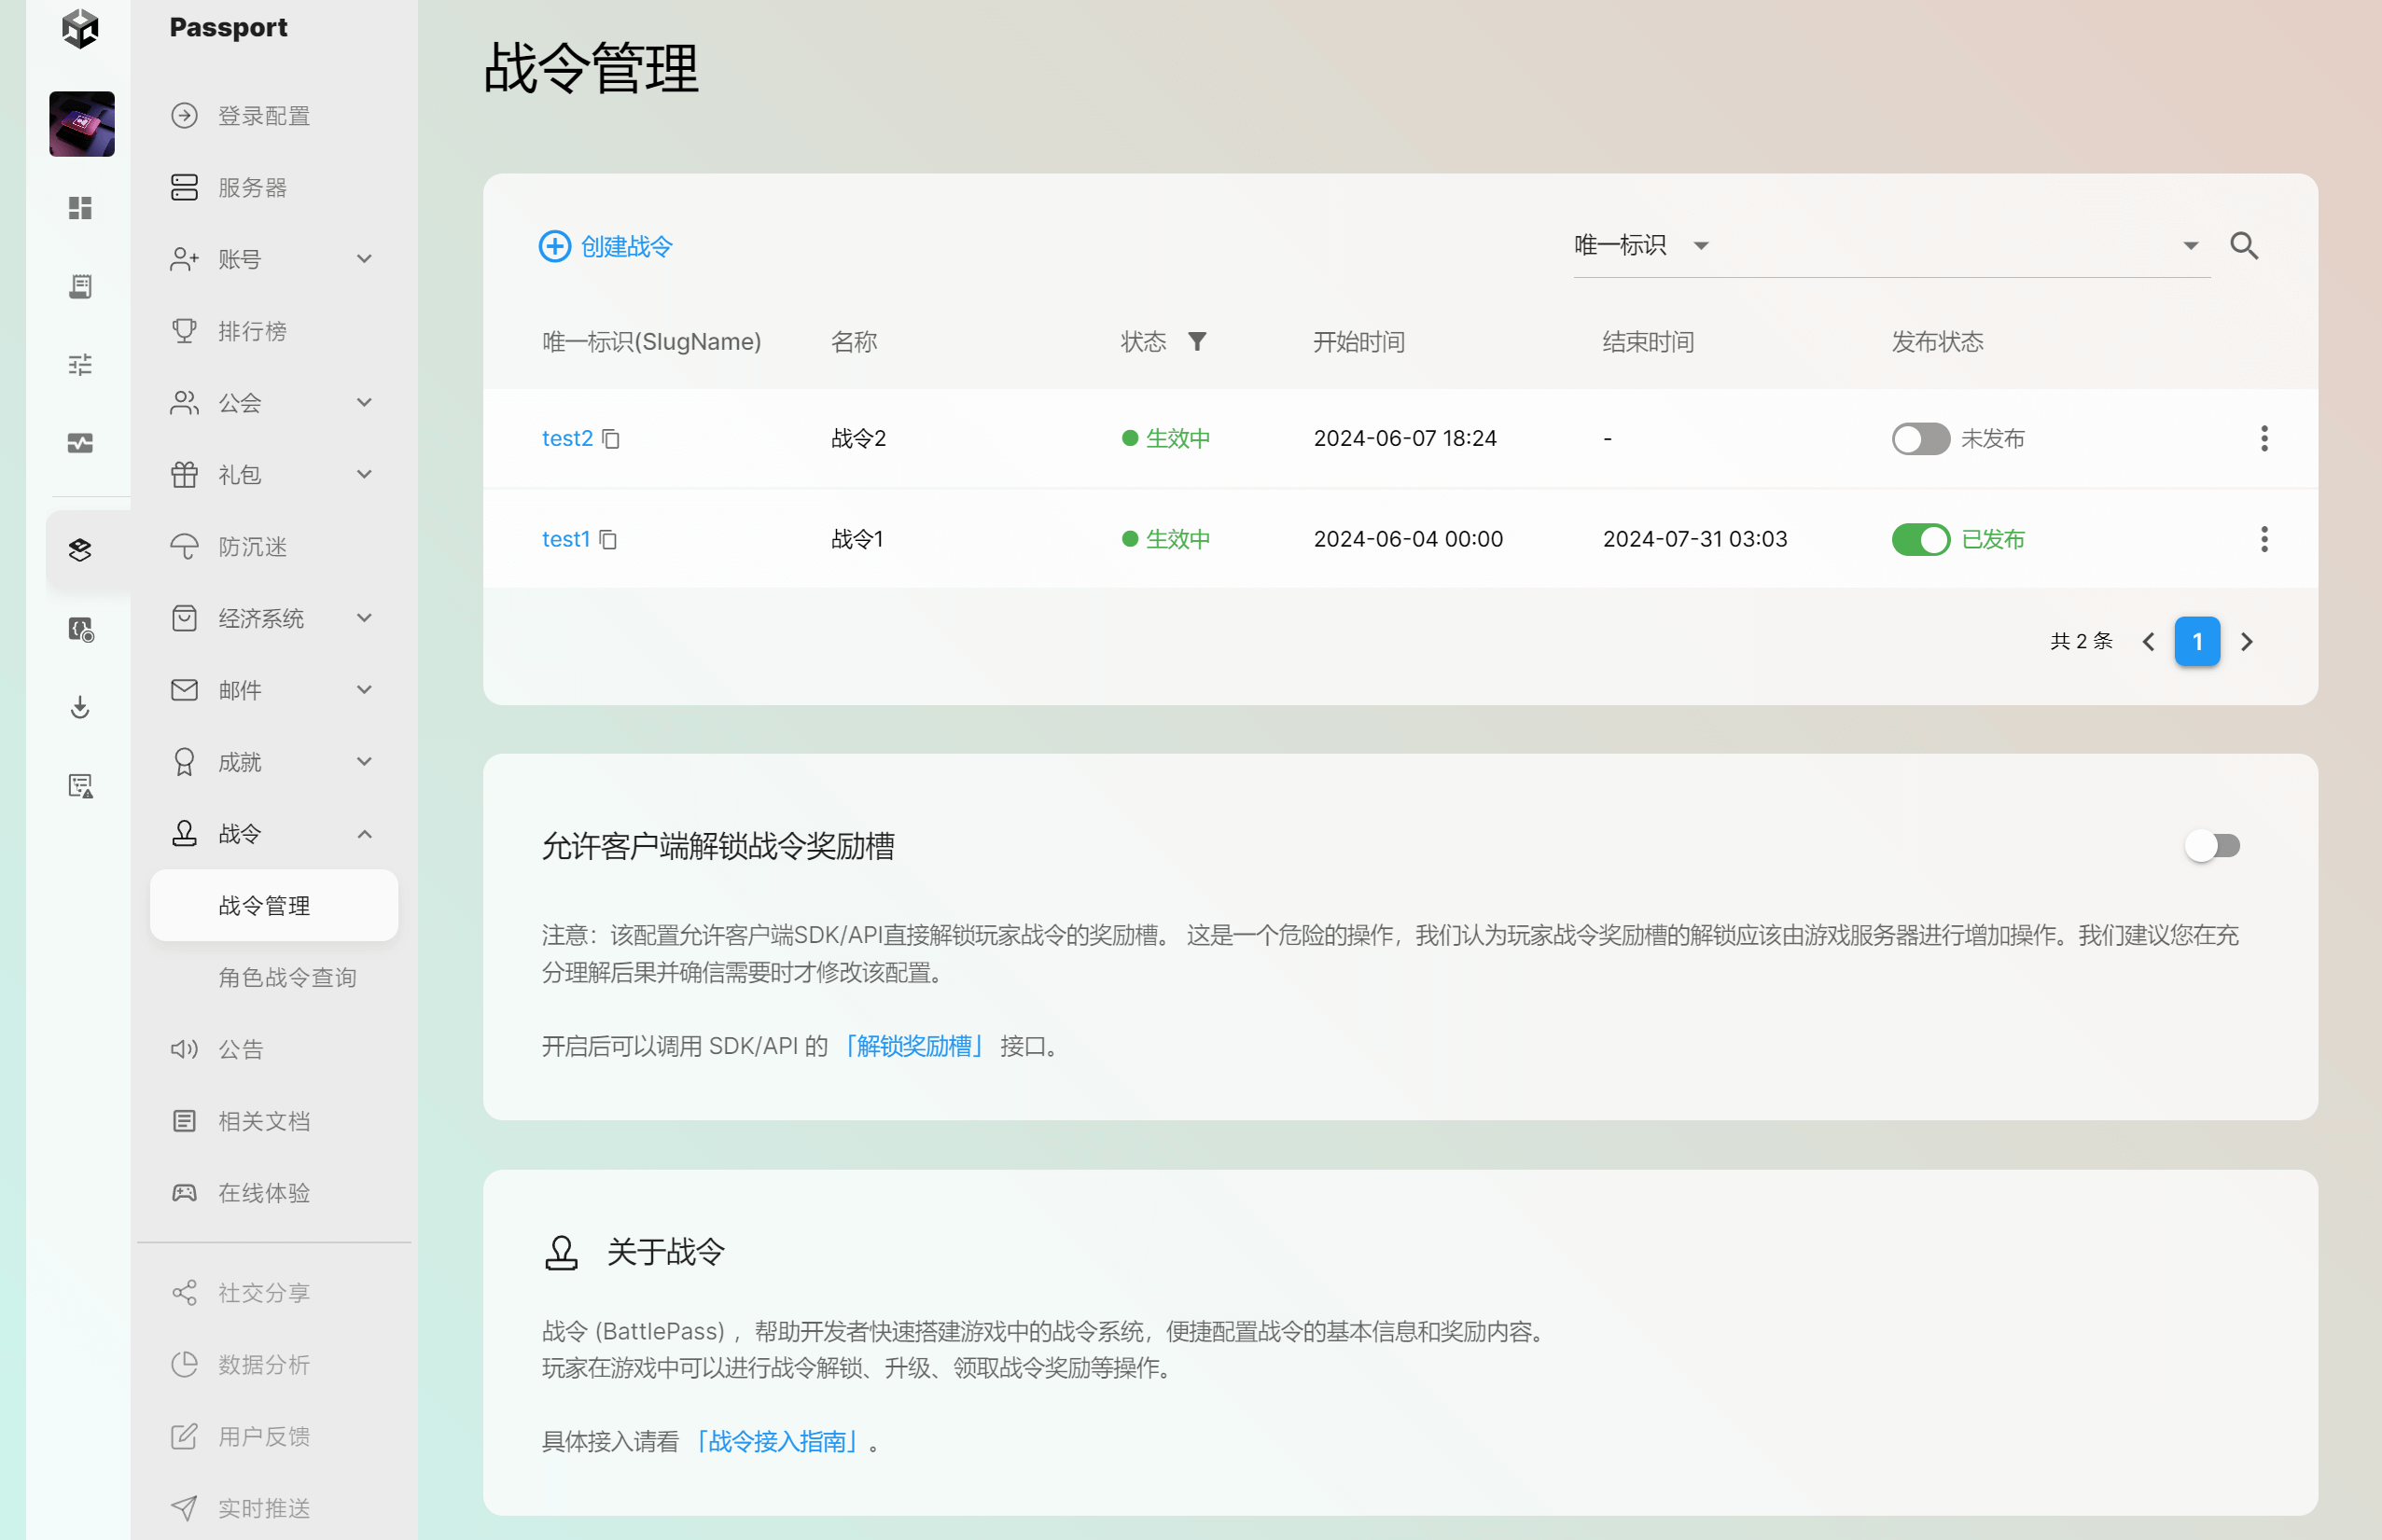
Task: Copy the test2 slug name
Action: click(x=610, y=439)
